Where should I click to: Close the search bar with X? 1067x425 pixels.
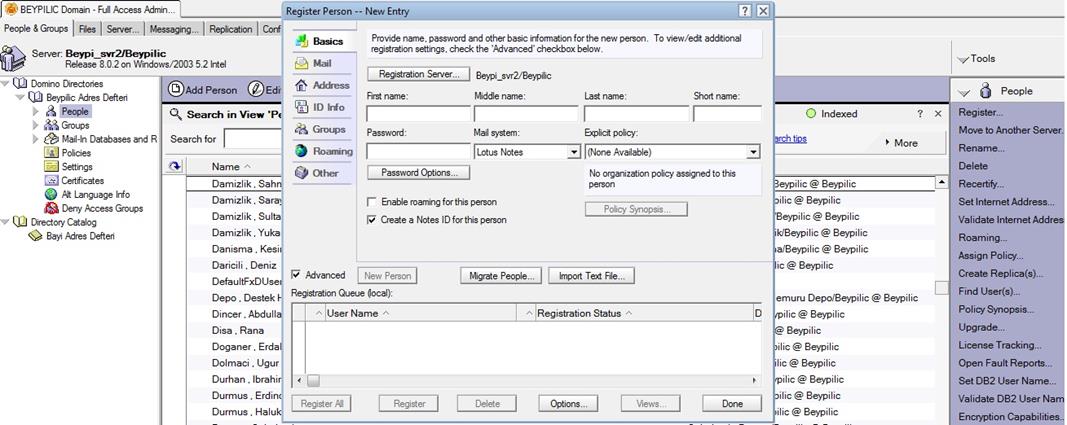[x=938, y=114]
